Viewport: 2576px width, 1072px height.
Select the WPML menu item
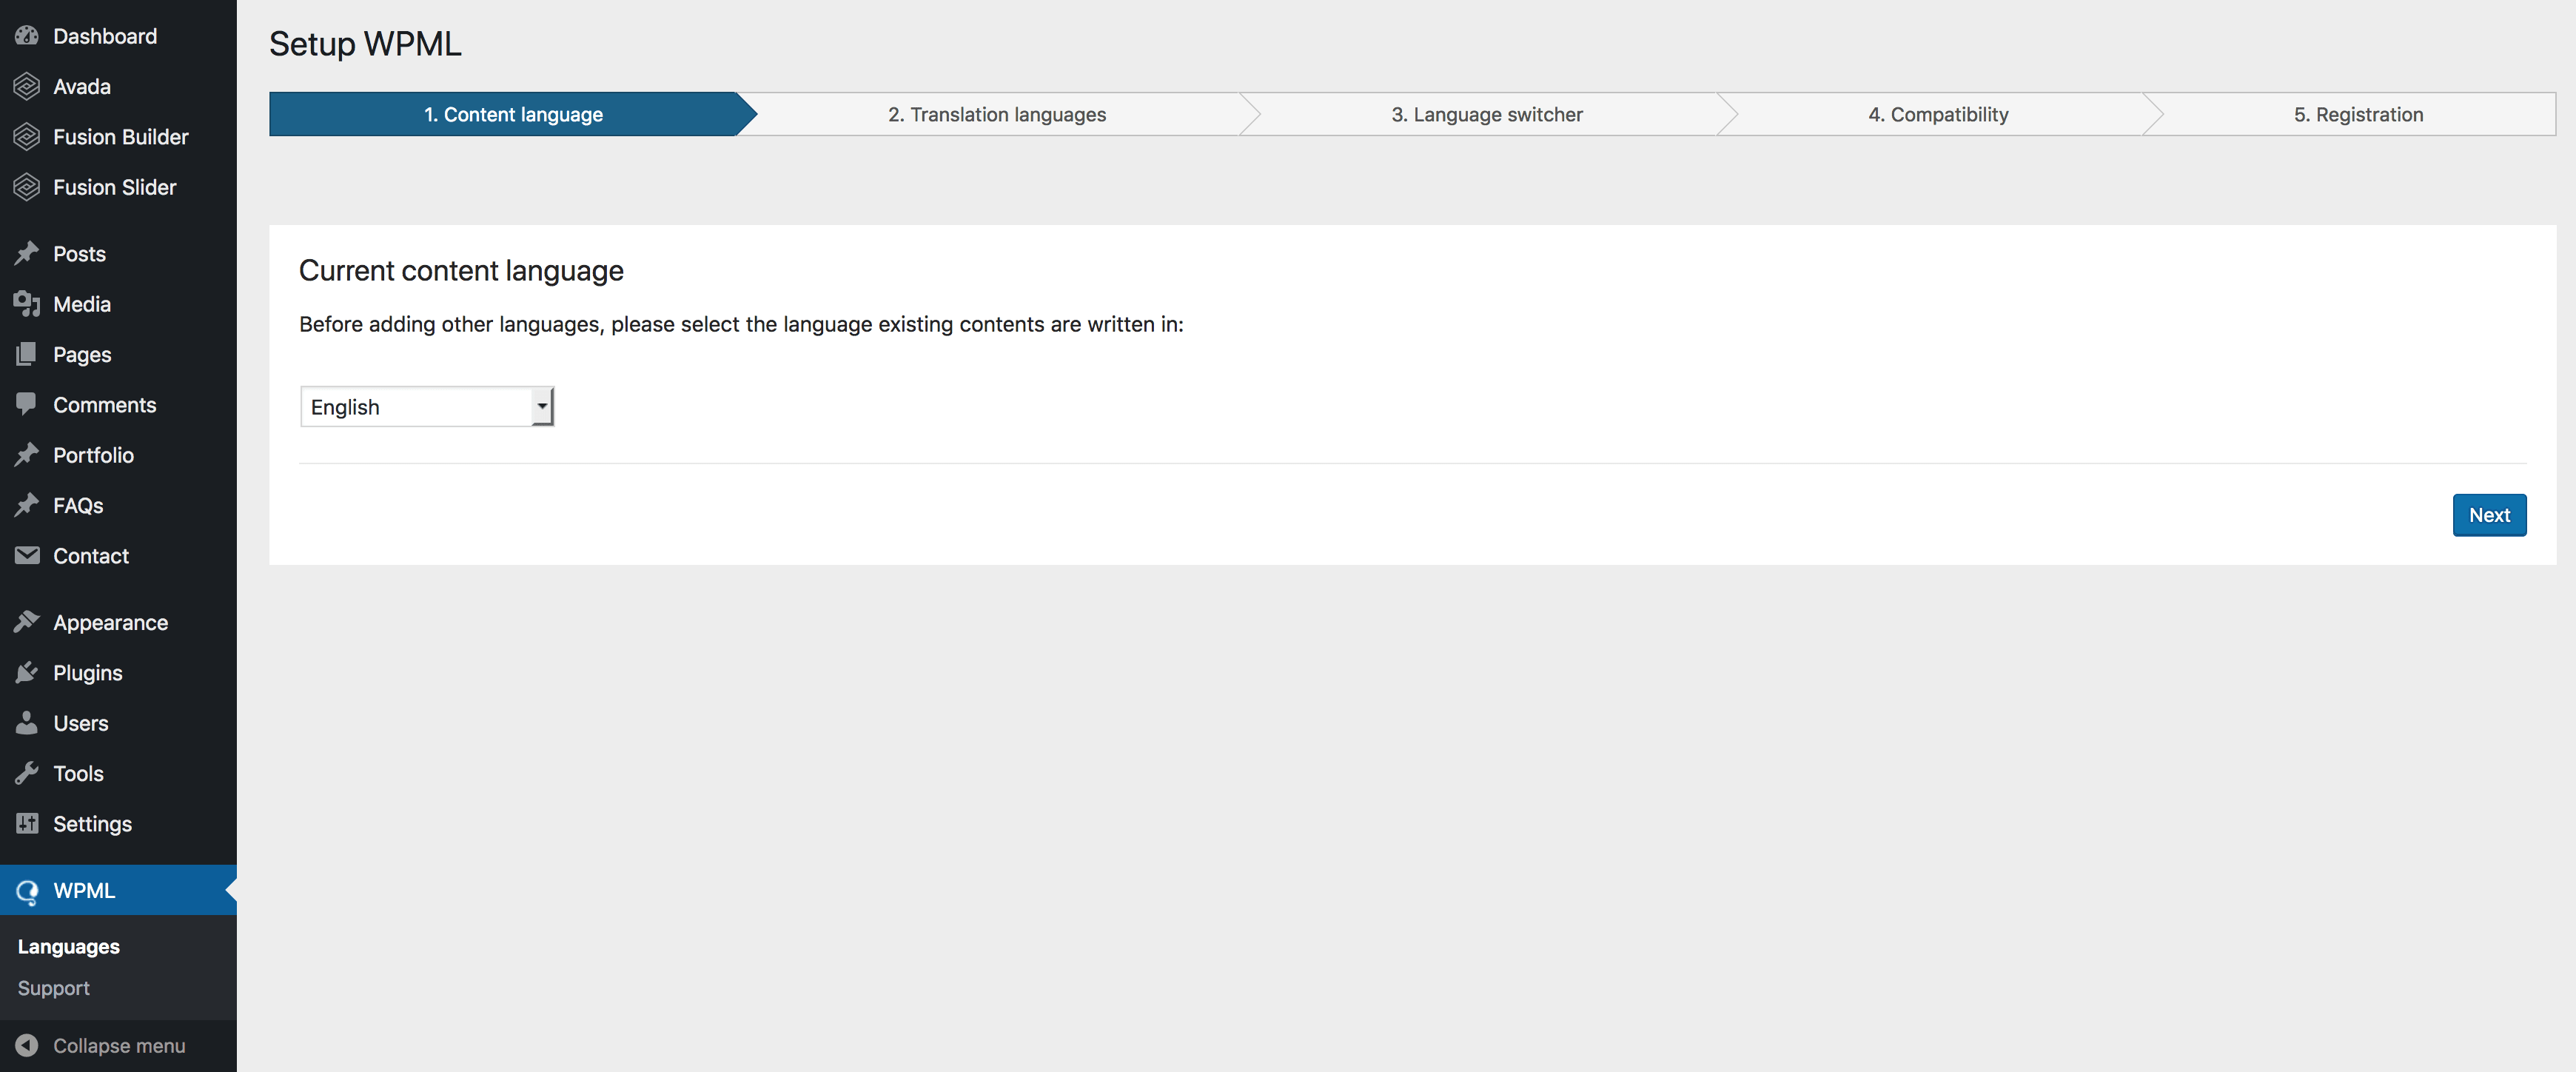point(118,890)
